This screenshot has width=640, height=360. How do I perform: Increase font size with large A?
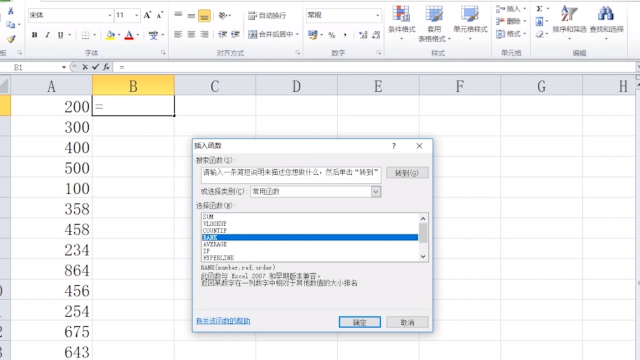[x=147, y=16]
